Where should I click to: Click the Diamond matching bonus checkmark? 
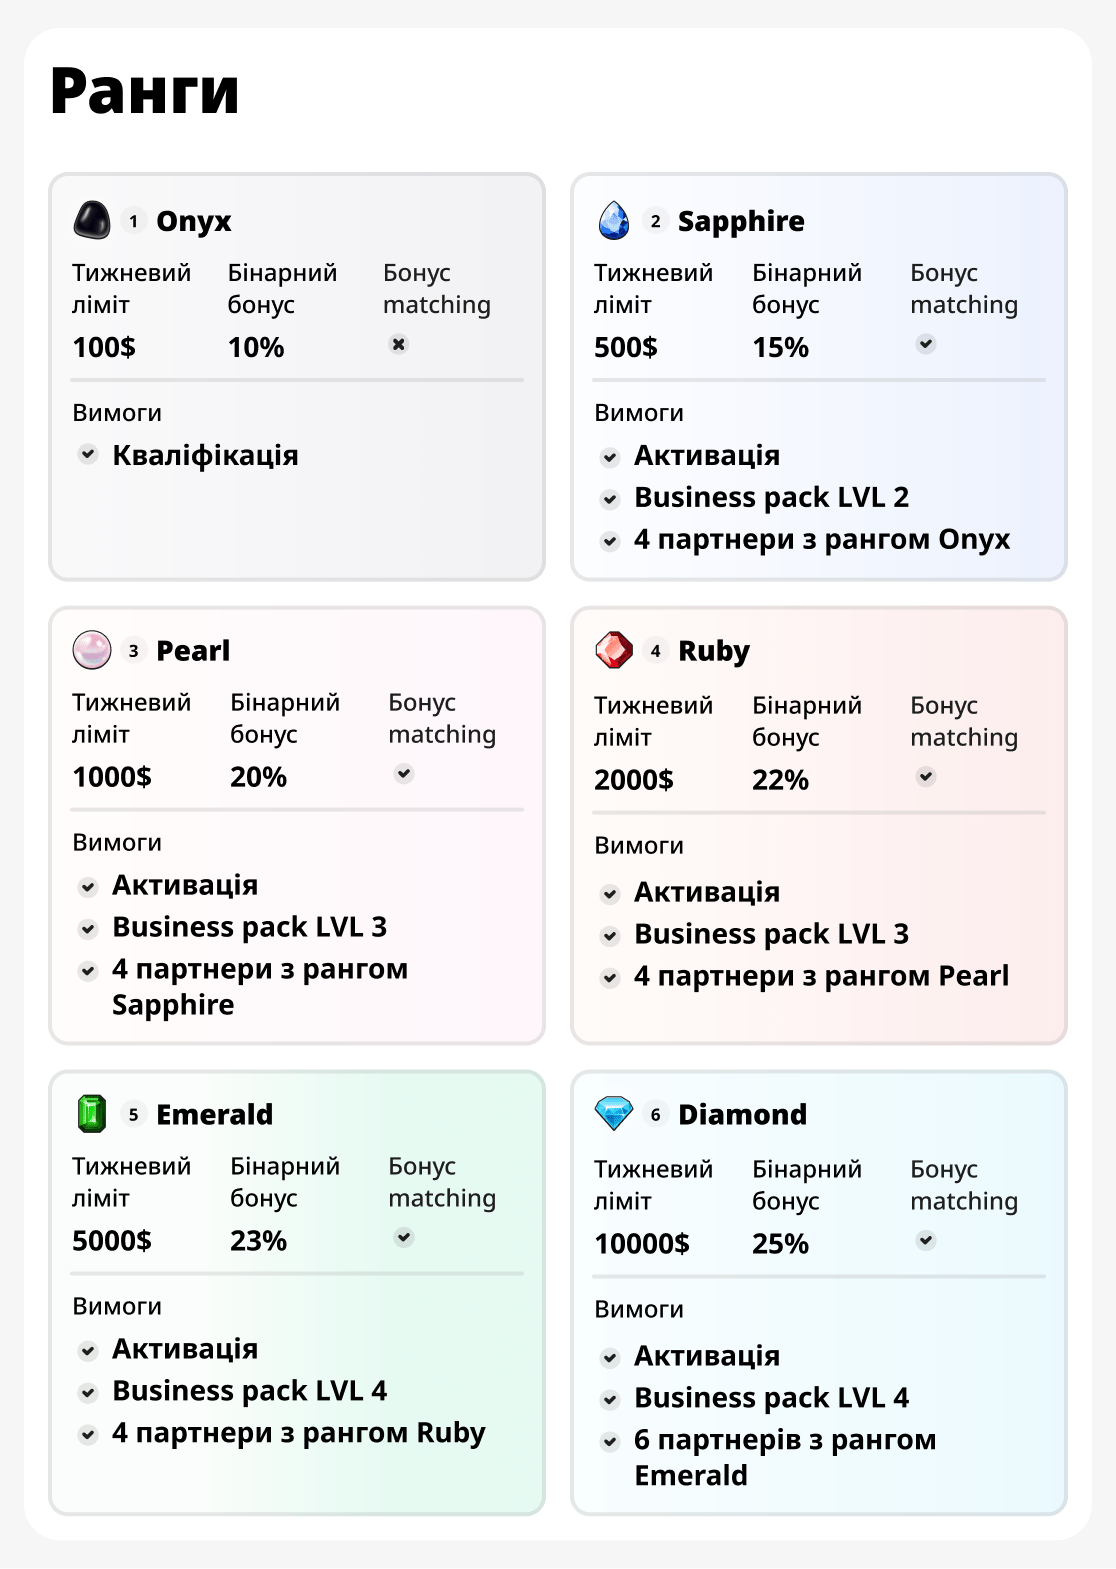click(x=926, y=1241)
